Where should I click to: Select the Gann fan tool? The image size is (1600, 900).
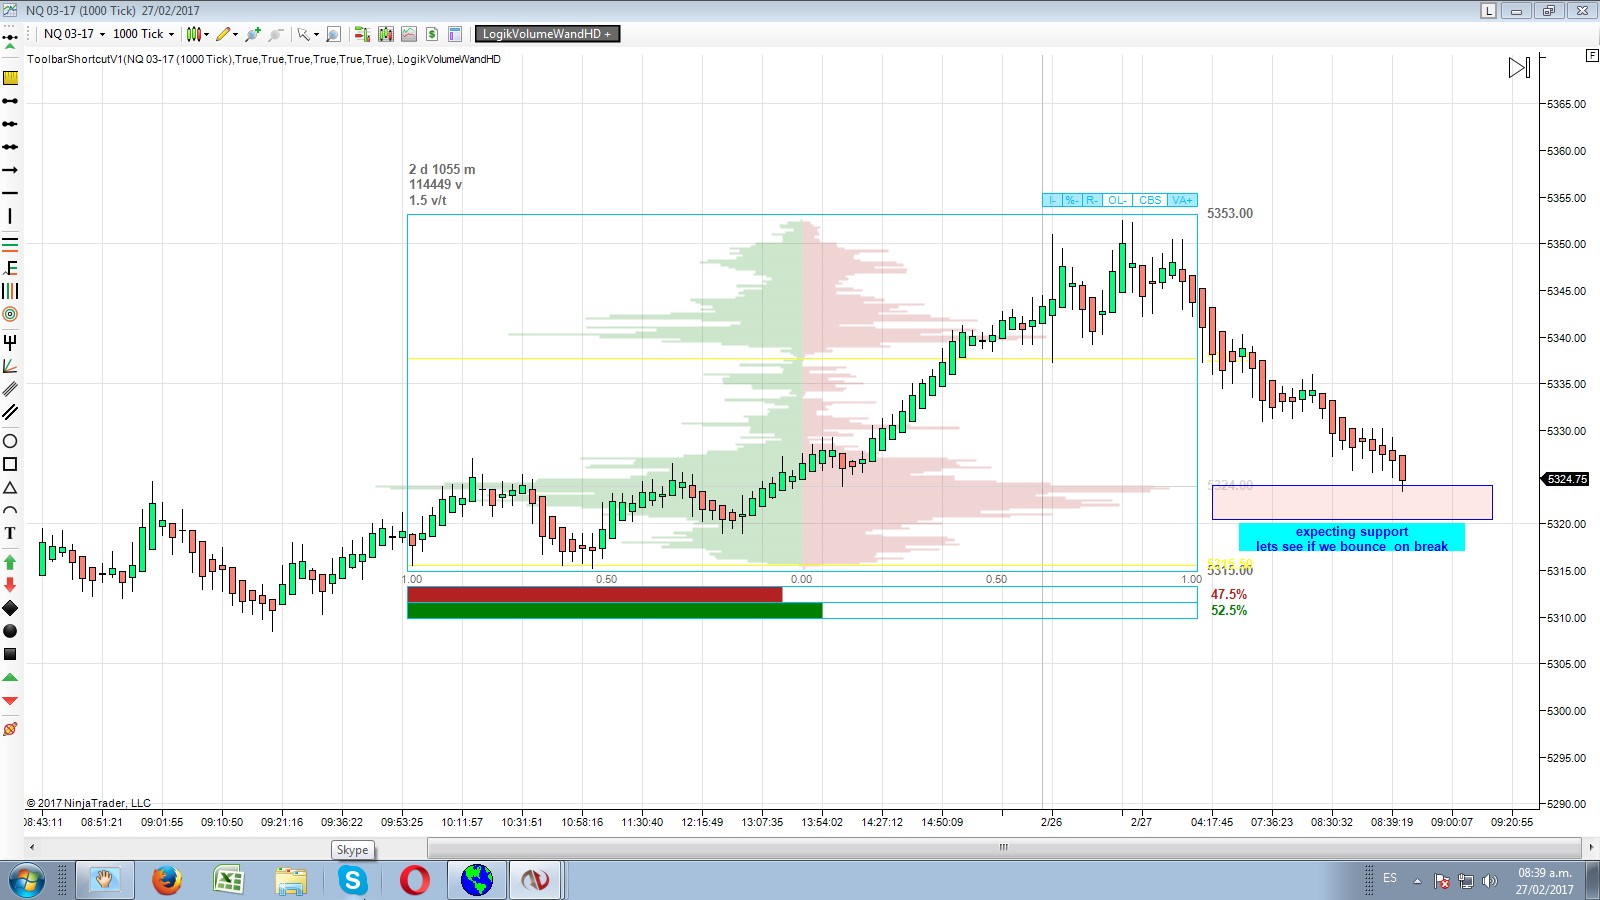point(10,366)
